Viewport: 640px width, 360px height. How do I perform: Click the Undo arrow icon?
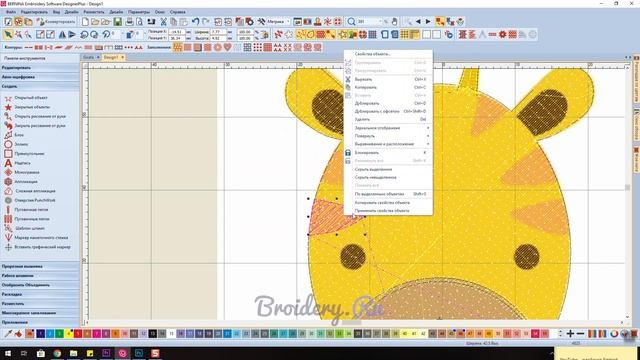pos(196,22)
